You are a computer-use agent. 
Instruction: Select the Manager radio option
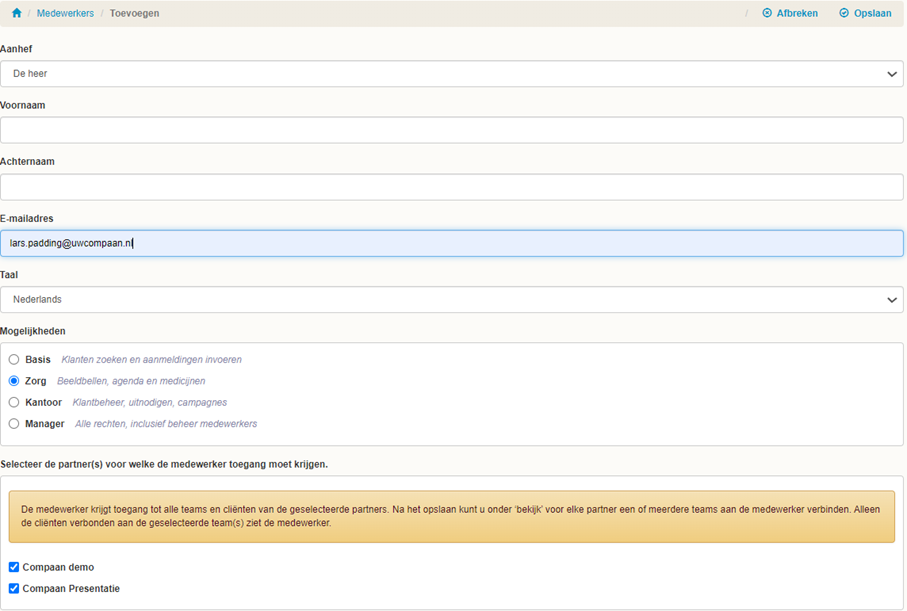point(14,424)
